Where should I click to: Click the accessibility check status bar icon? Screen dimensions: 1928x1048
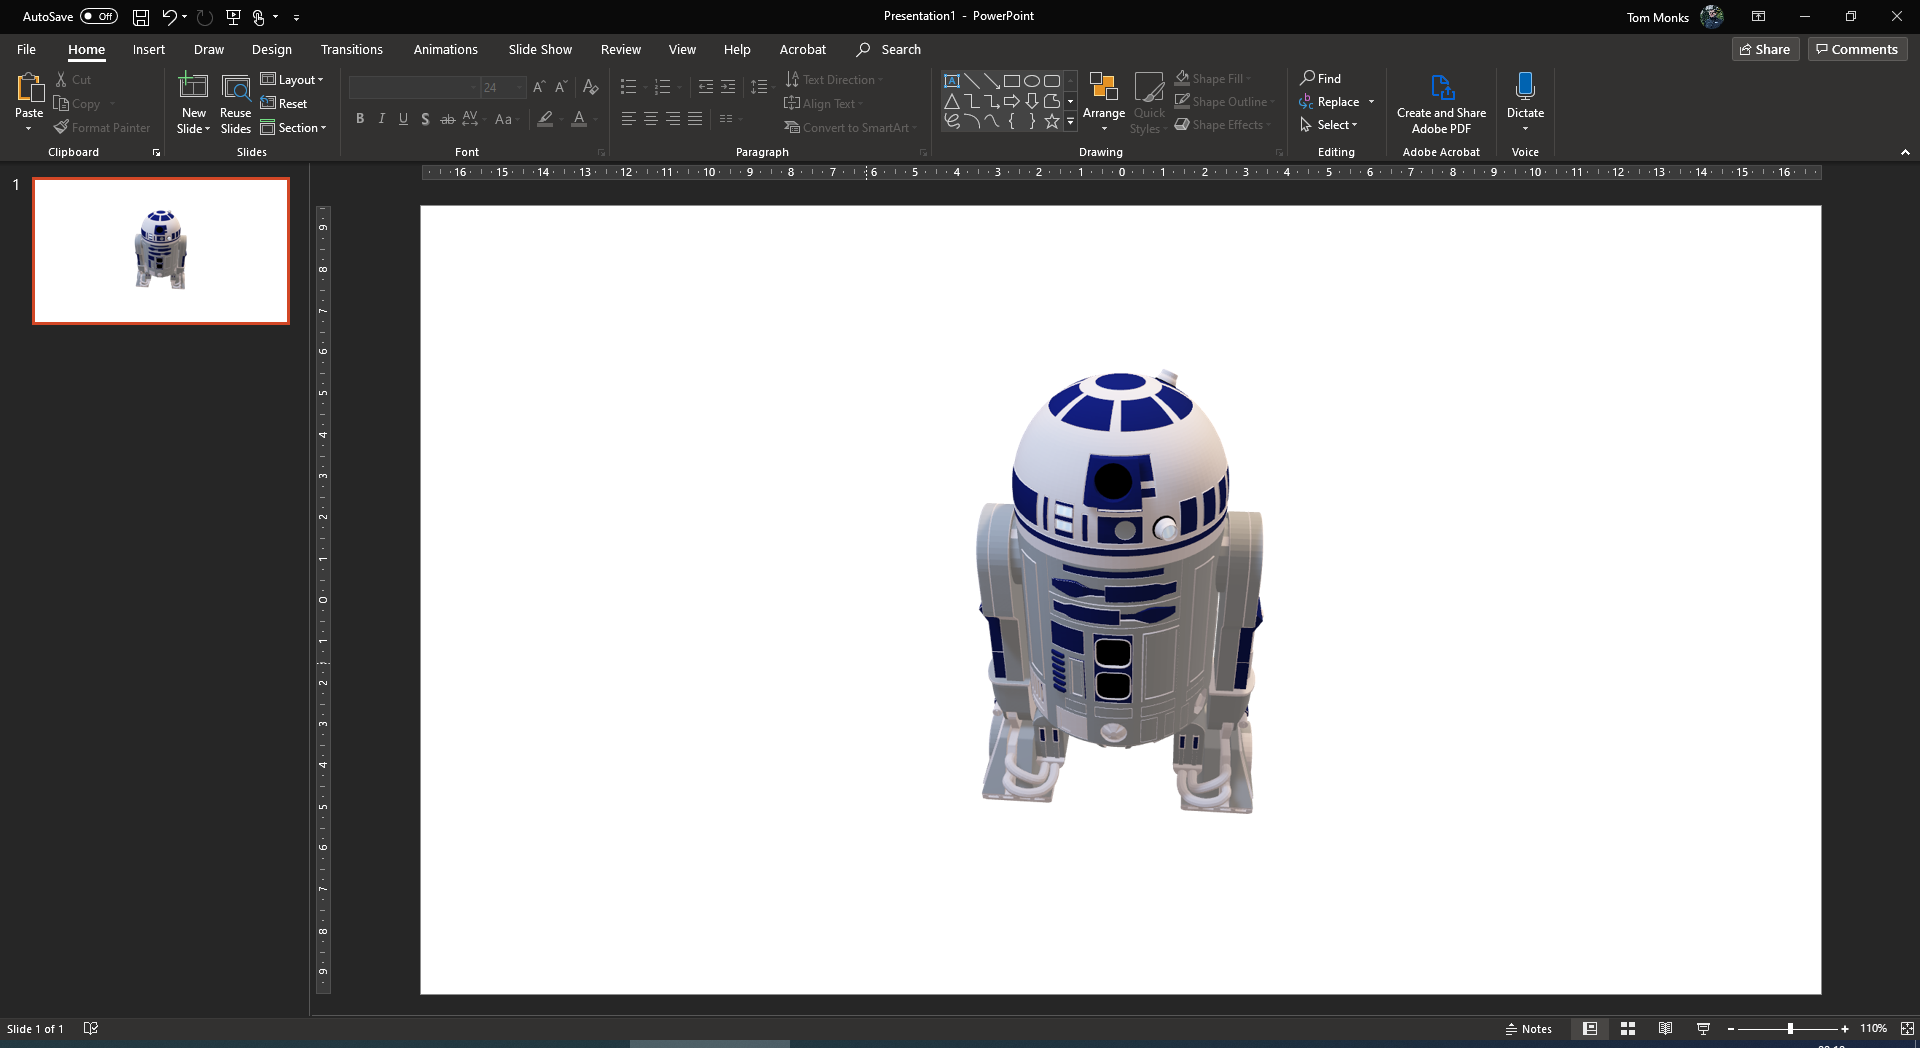(91, 1028)
